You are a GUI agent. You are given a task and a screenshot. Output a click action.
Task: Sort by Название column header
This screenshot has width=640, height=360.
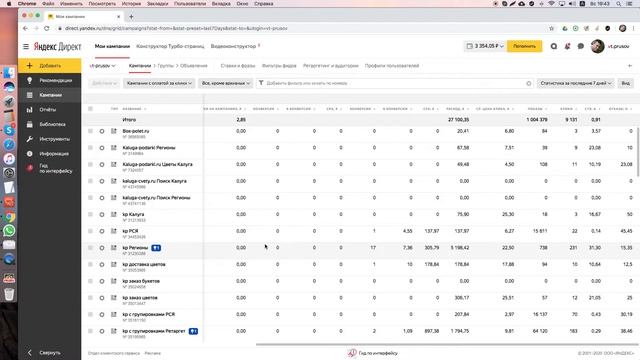[x=134, y=109]
